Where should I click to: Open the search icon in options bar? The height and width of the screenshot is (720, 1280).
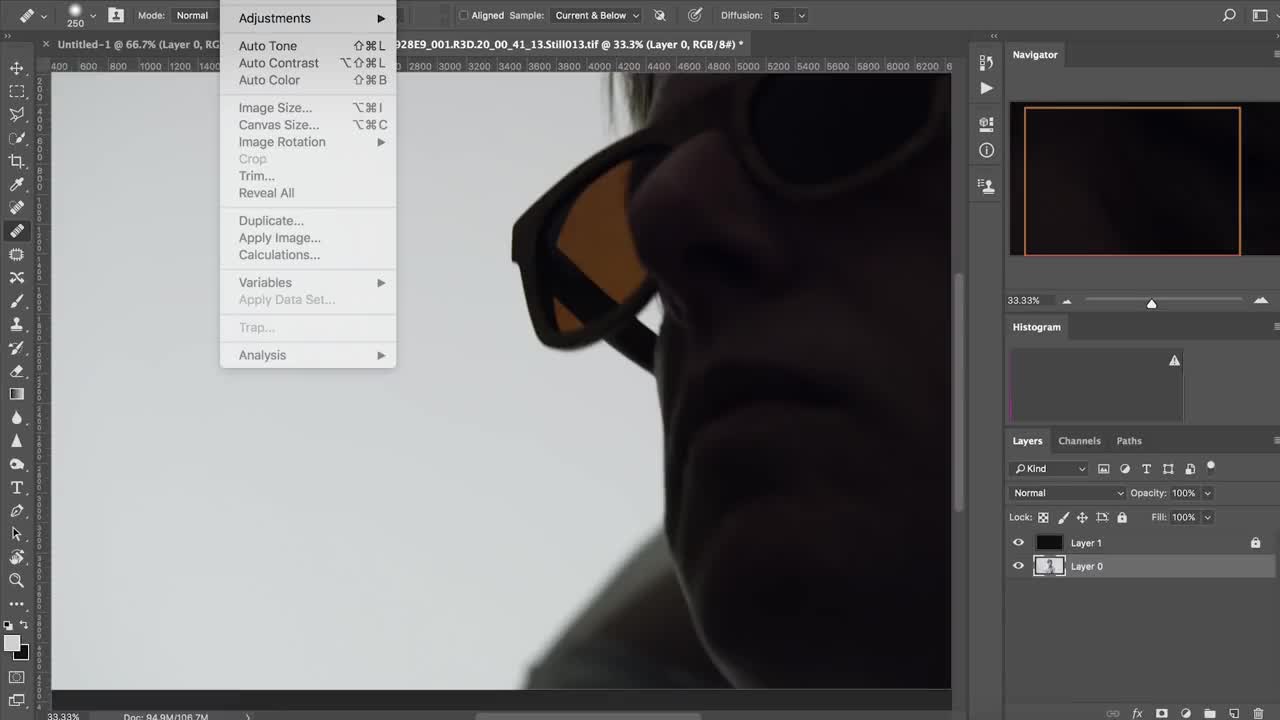tap(1229, 15)
